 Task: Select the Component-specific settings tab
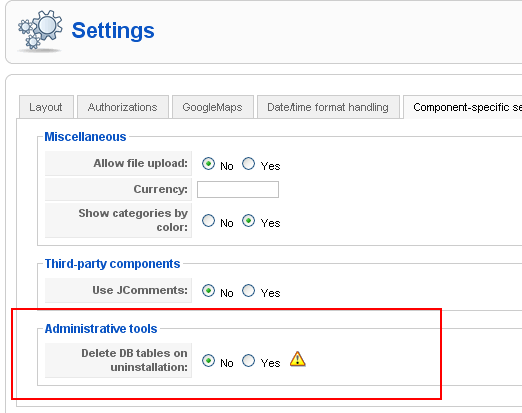tap(463, 107)
